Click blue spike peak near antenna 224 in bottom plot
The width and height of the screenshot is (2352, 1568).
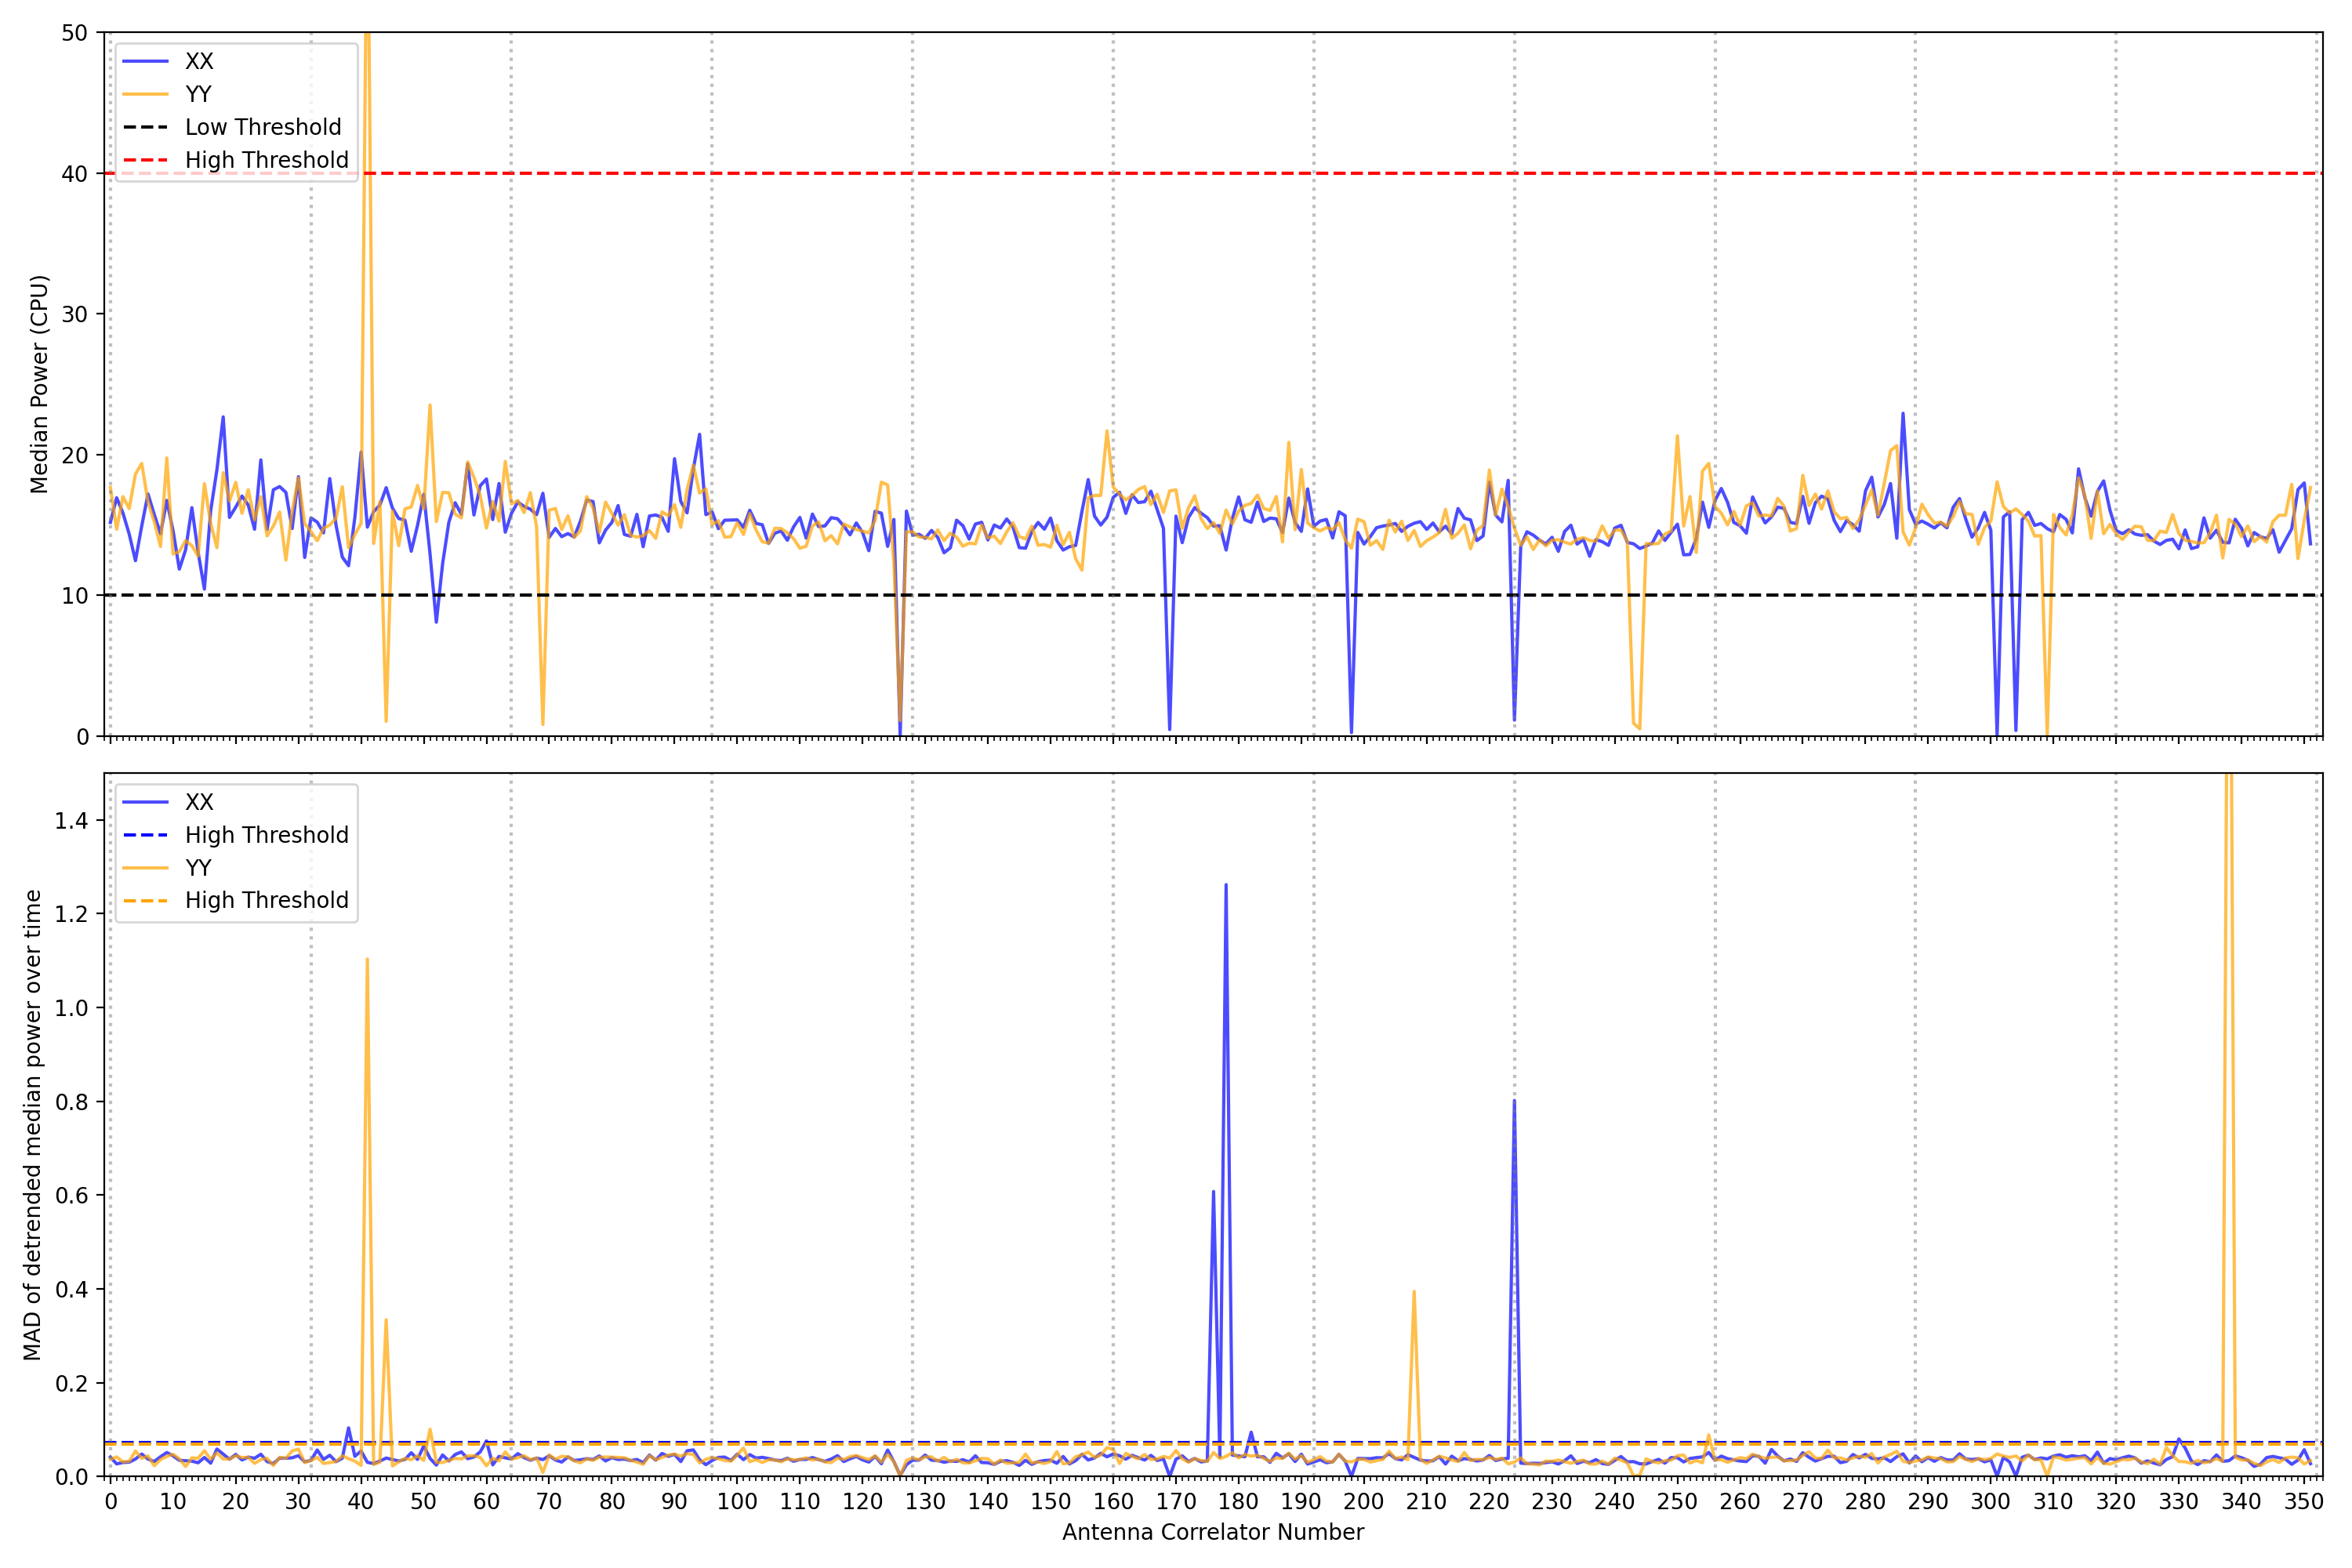(x=1514, y=1102)
